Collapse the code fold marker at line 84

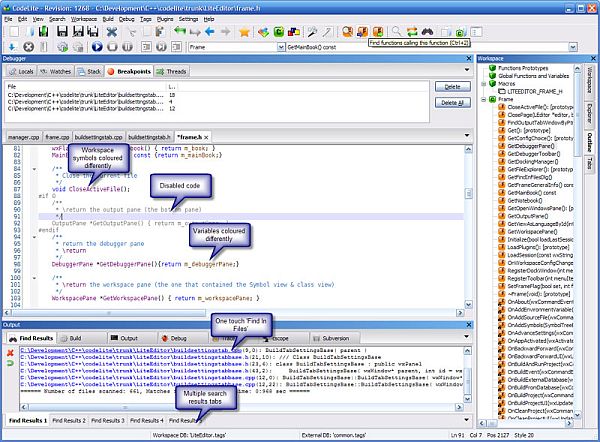(34, 169)
